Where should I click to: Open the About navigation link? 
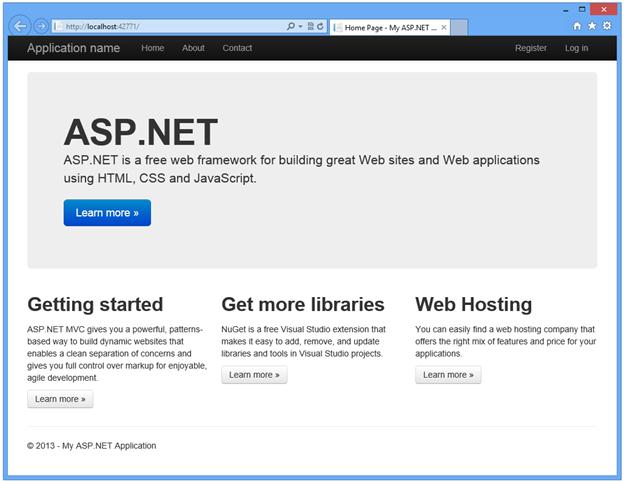193,48
